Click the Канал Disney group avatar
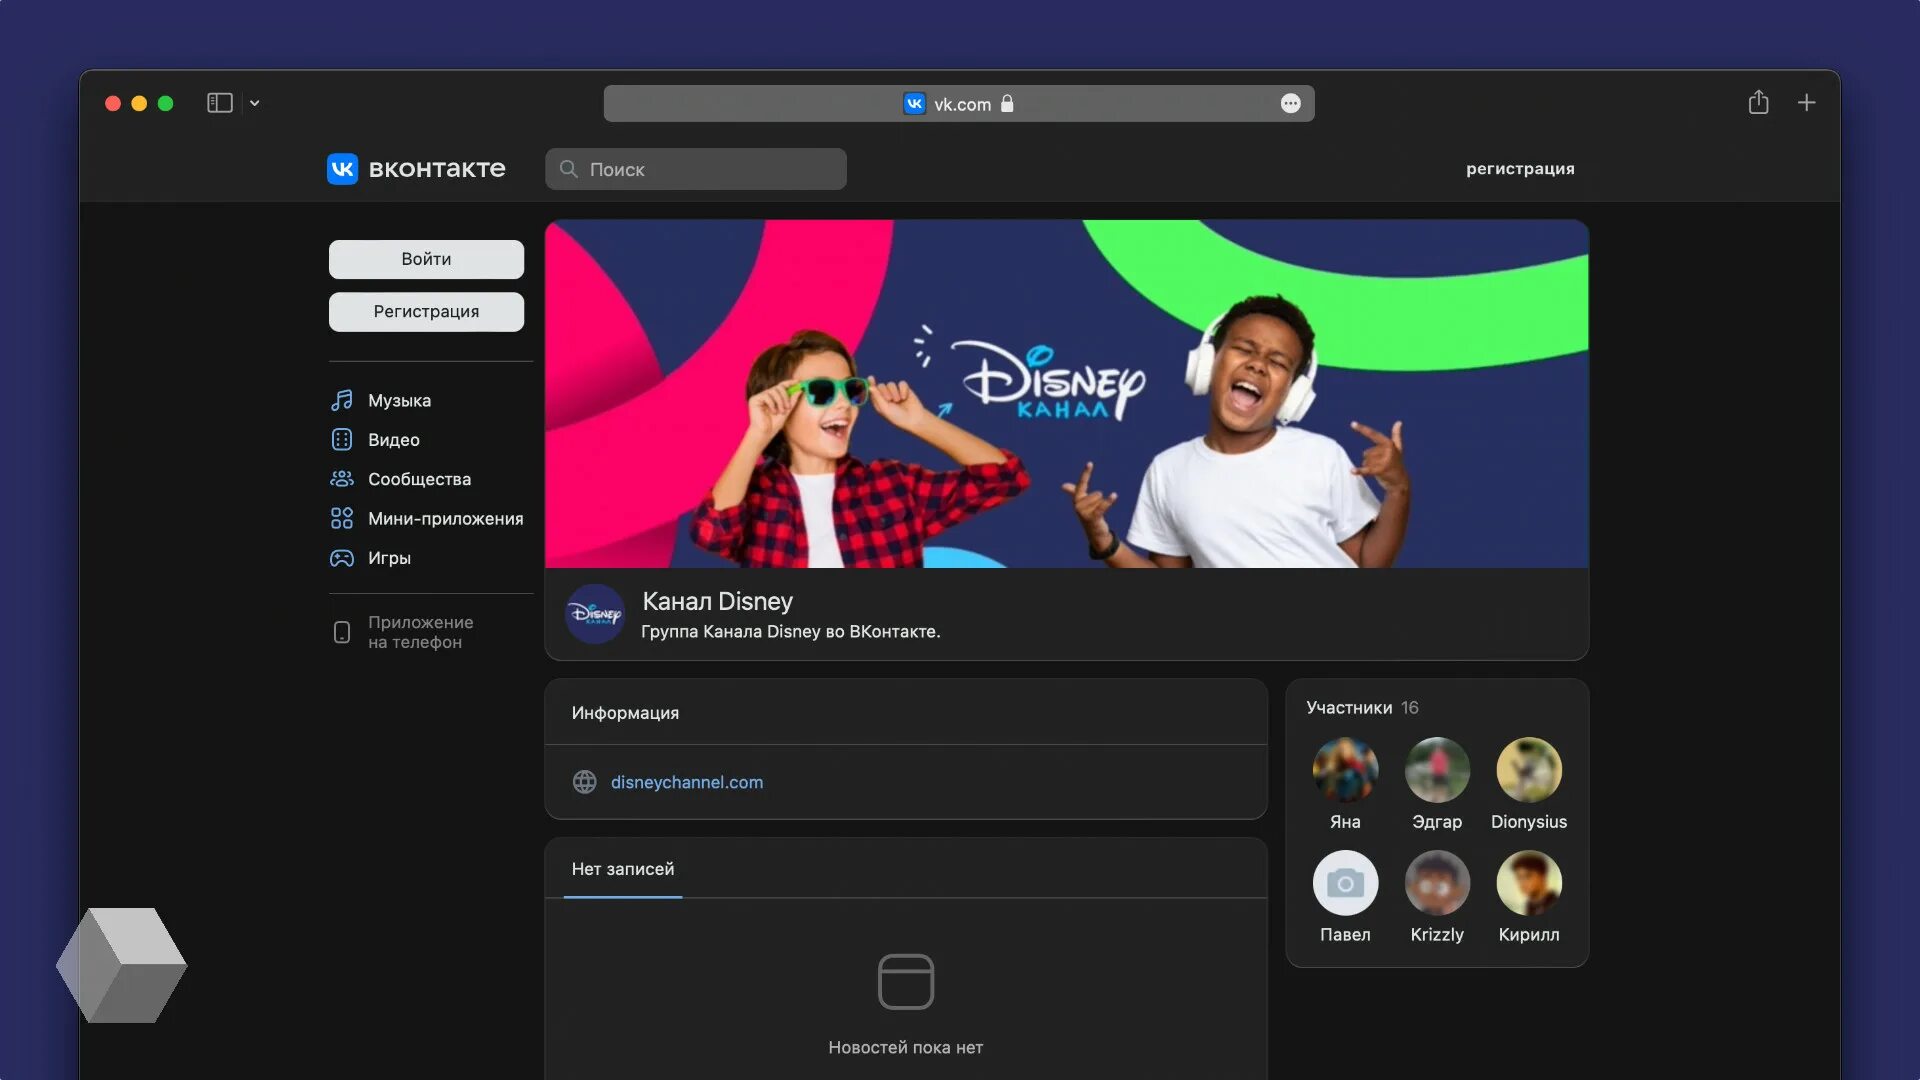The image size is (1920, 1080). click(x=595, y=614)
